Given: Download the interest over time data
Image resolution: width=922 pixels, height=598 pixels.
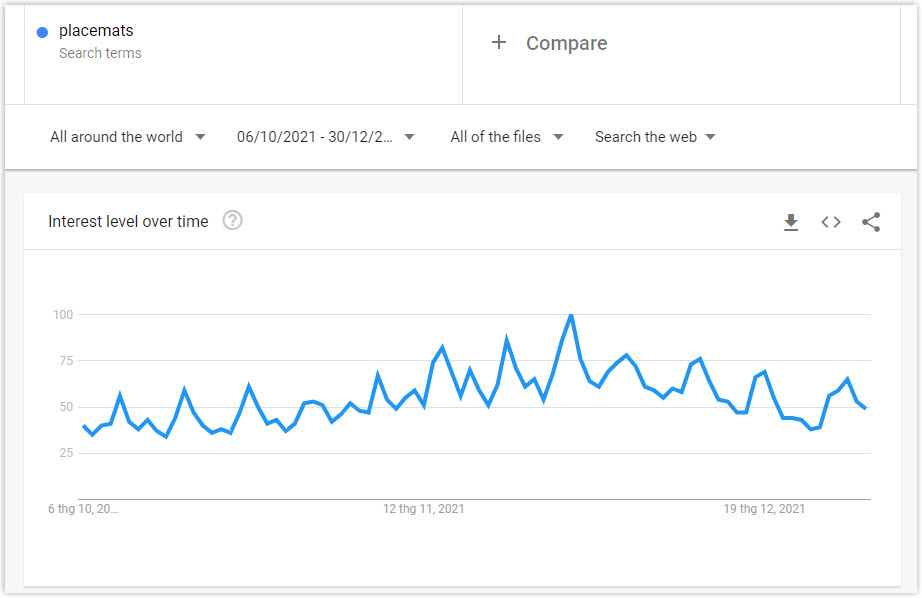Looking at the screenshot, I should pyautogui.click(x=791, y=222).
